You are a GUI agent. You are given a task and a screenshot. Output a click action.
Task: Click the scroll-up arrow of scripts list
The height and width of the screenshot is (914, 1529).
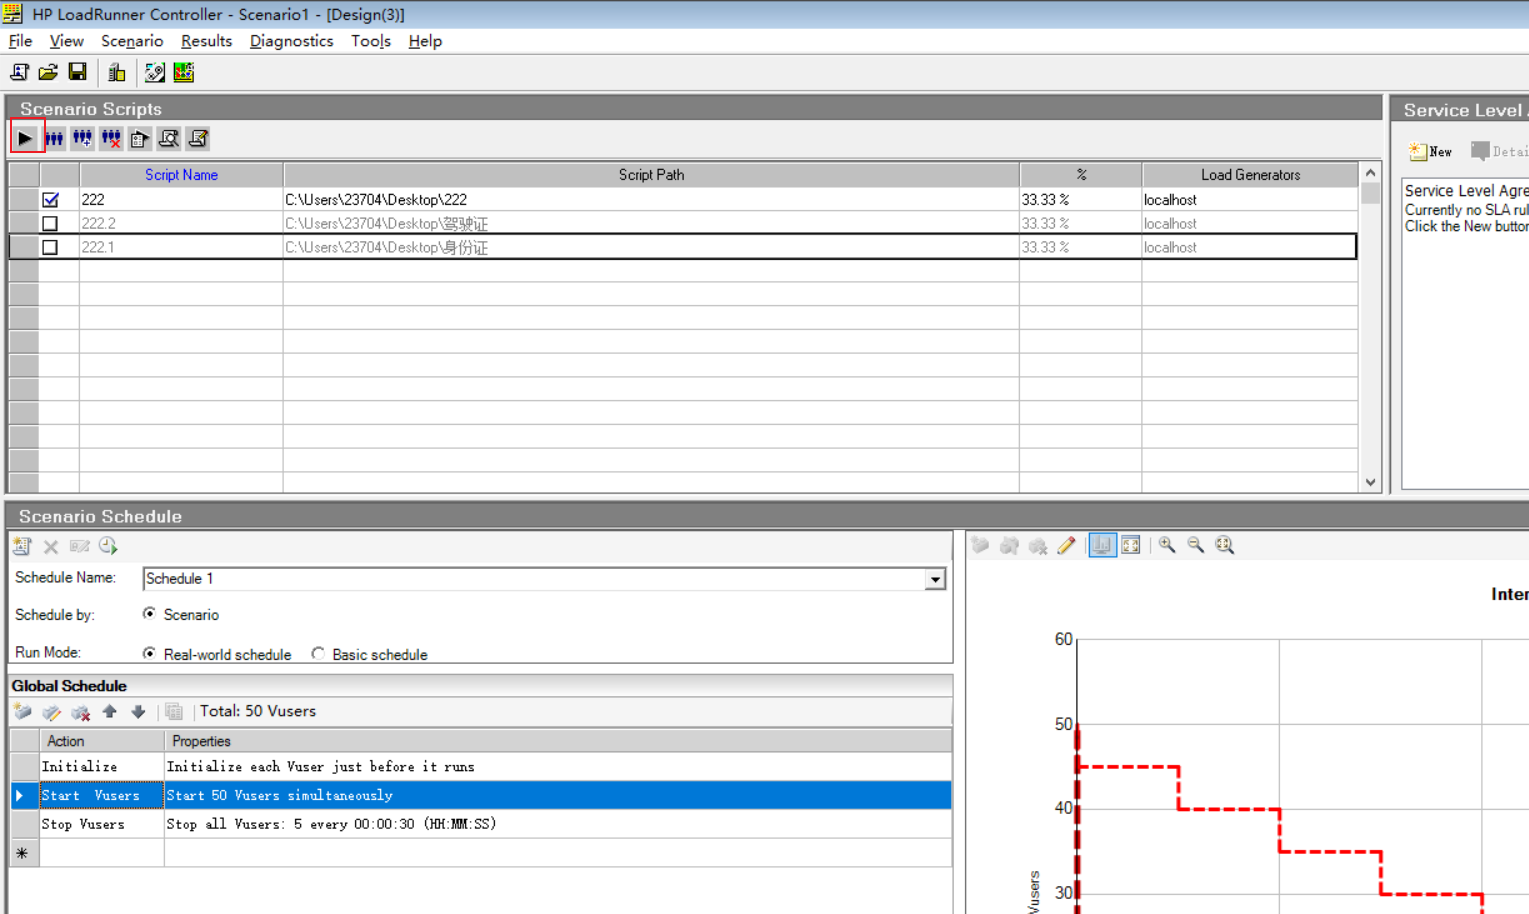1370,173
